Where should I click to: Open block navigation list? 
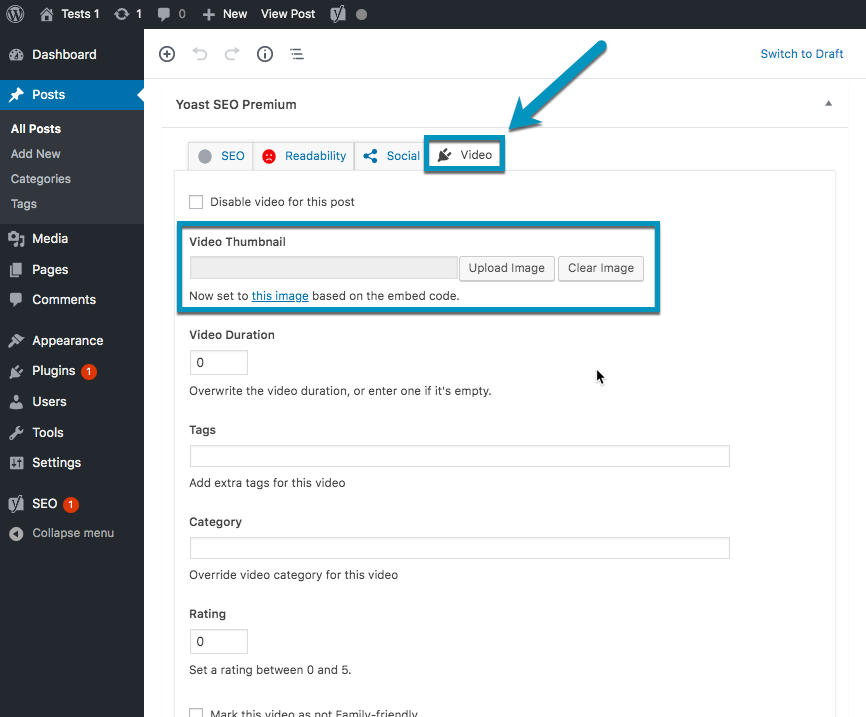point(297,54)
